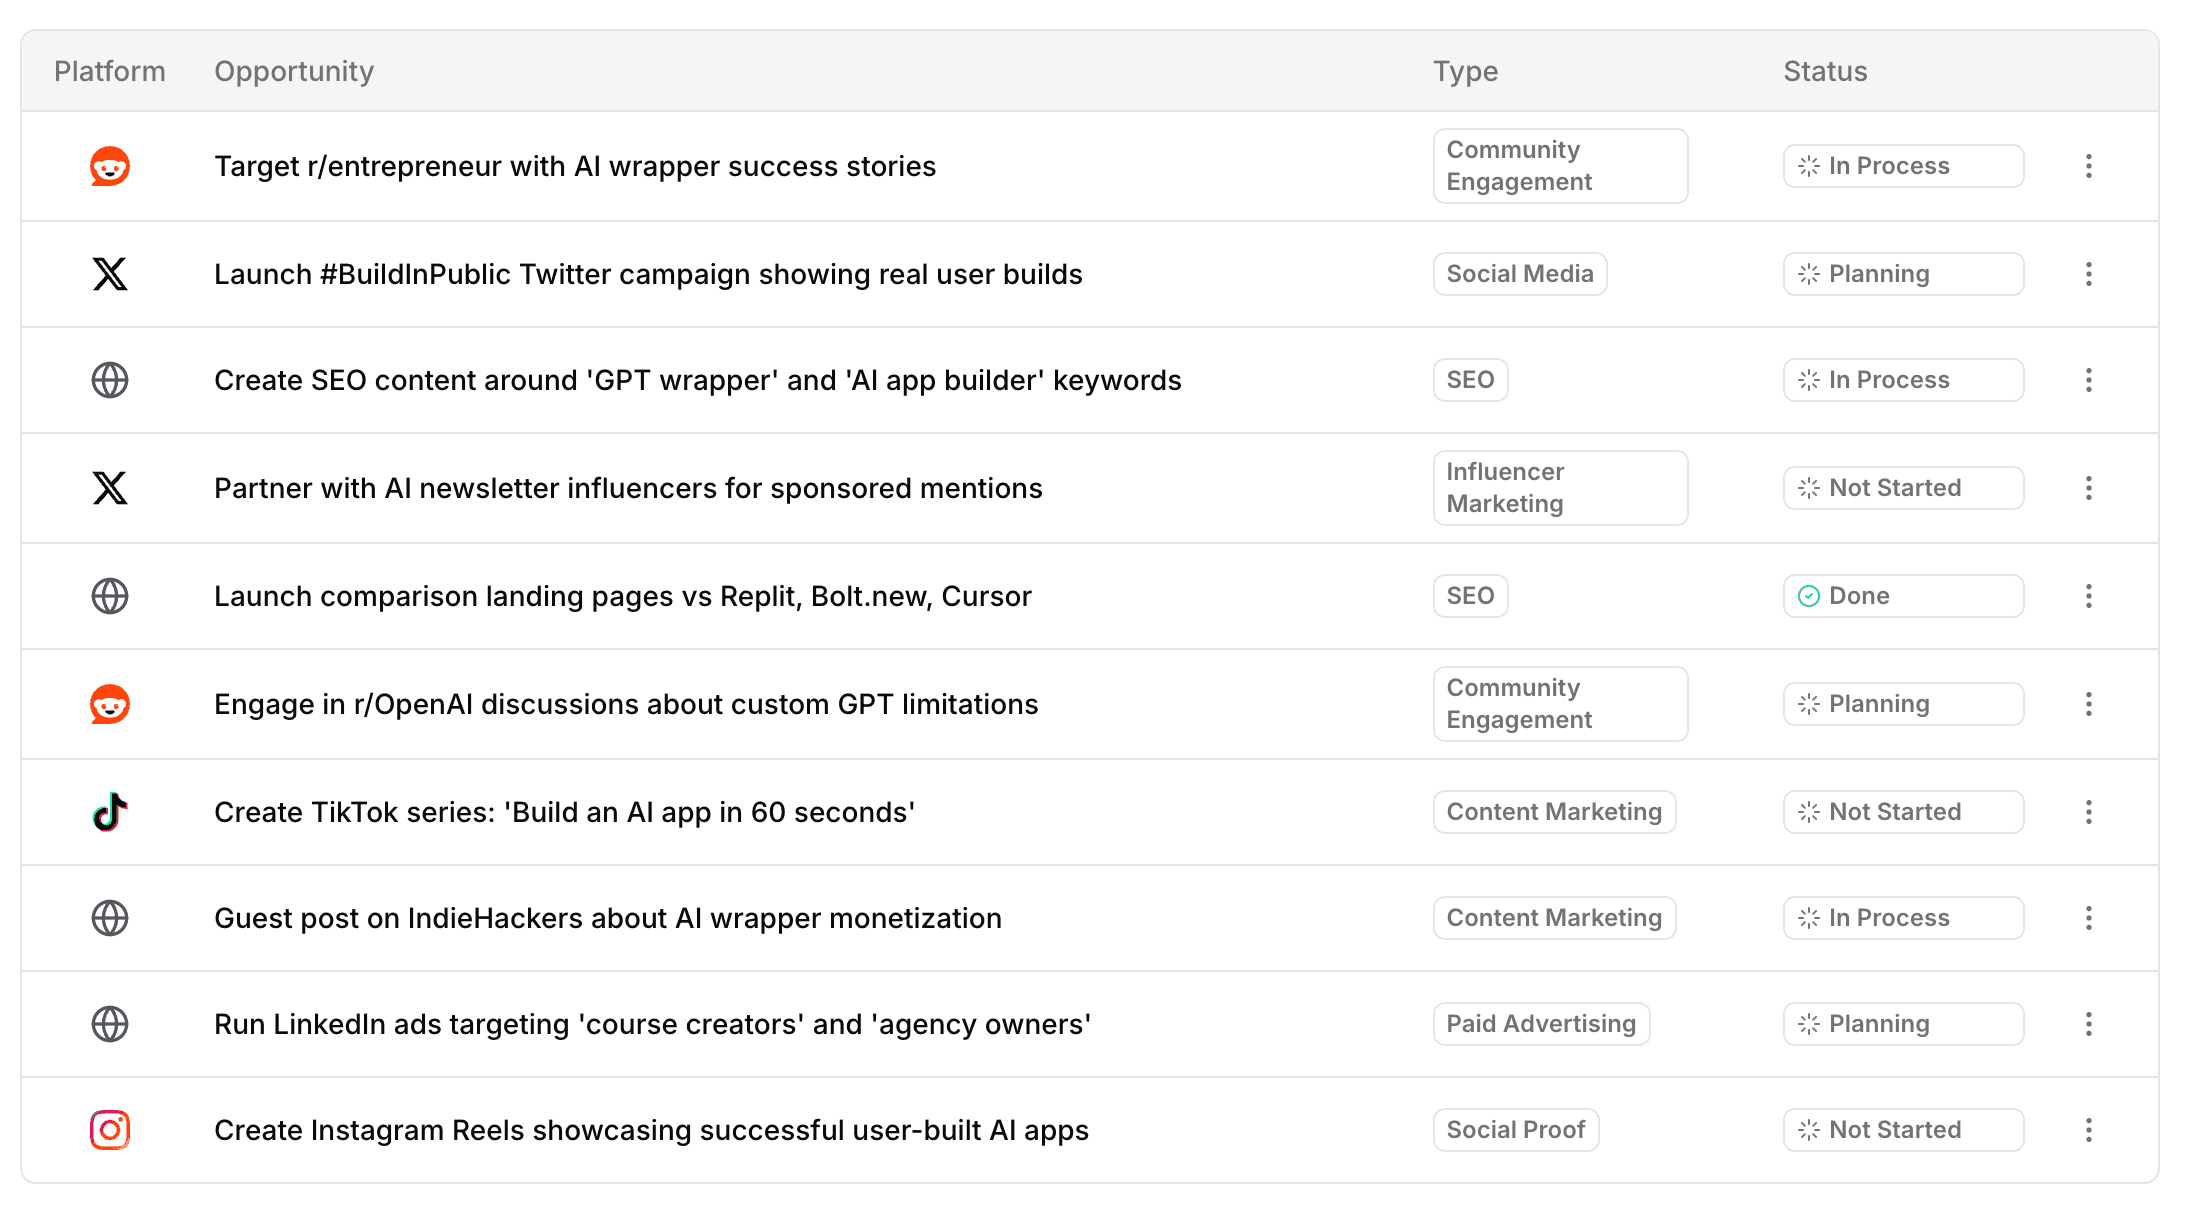
Task: Click Community Engagement tag on r/entrepreneur row
Action: click(1560, 166)
